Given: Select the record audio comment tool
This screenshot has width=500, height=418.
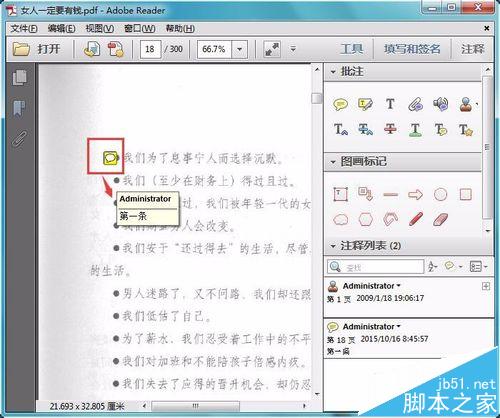Looking at the screenshot, I should coord(441,104).
